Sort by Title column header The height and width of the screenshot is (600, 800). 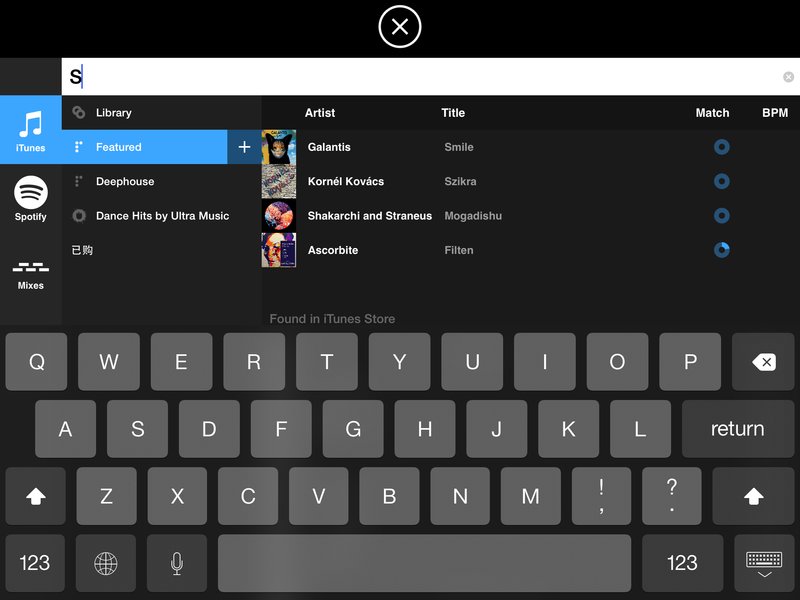coord(453,113)
